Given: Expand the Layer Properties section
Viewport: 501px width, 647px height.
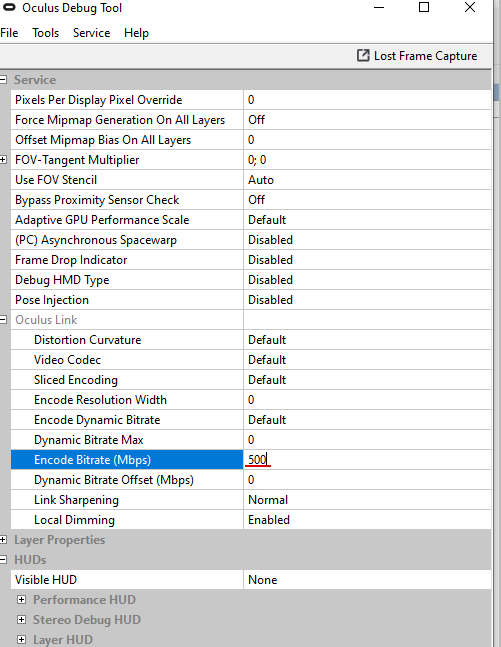Looking at the screenshot, I should tap(3, 540).
